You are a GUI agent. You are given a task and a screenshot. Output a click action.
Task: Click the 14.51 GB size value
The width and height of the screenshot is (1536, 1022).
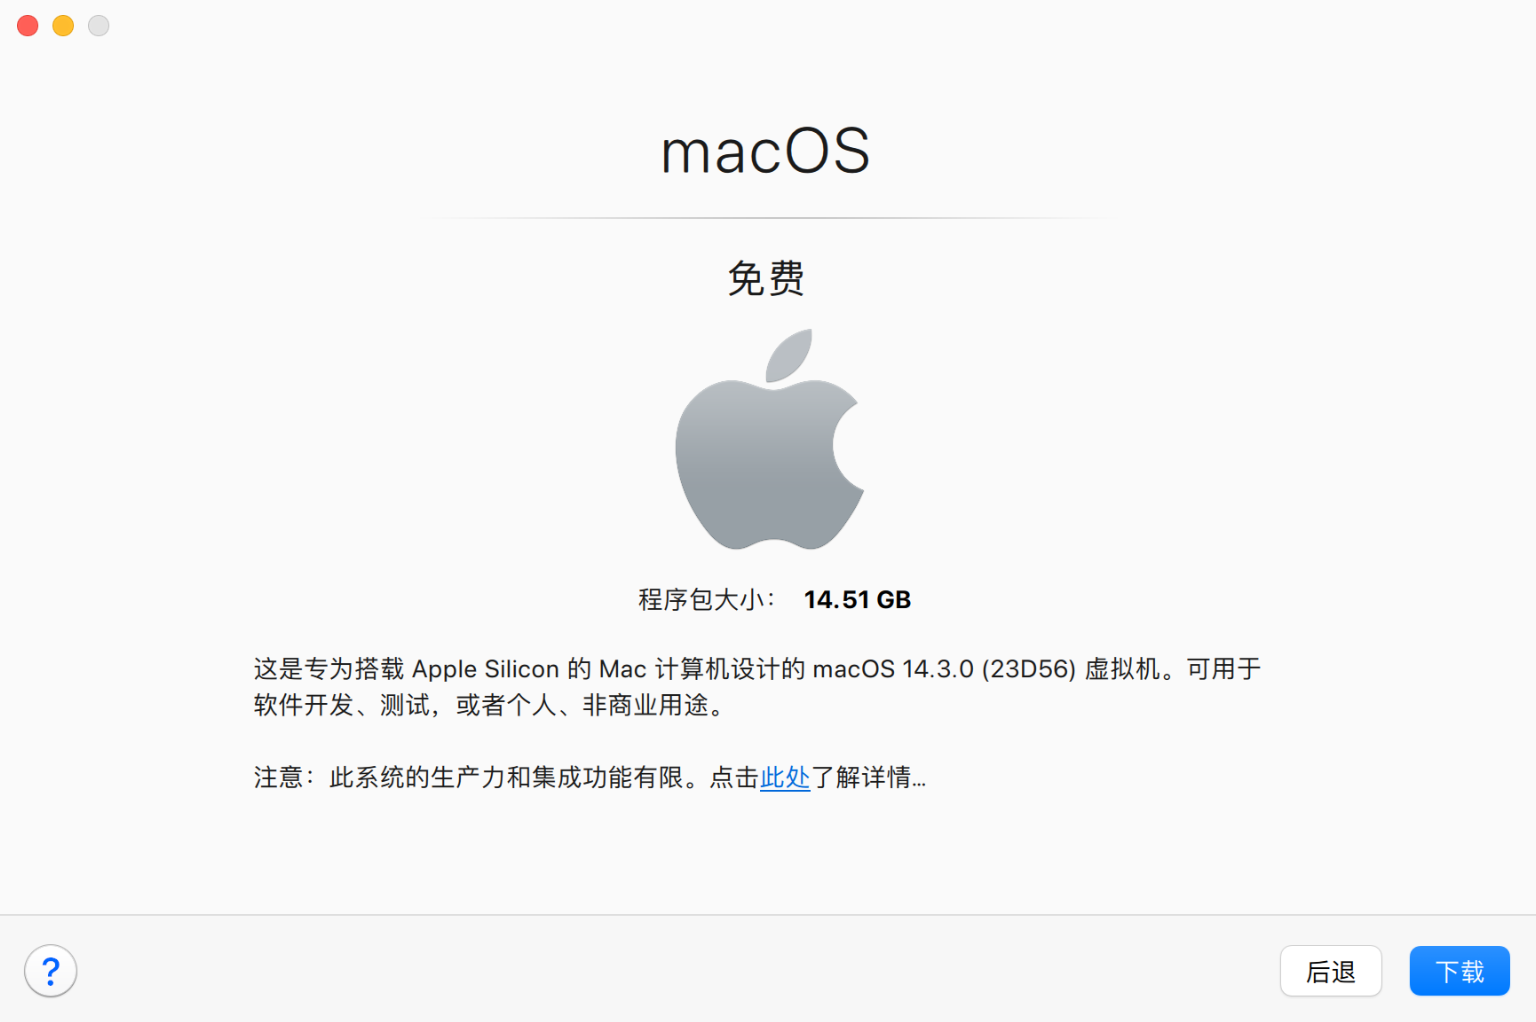[x=857, y=600]
